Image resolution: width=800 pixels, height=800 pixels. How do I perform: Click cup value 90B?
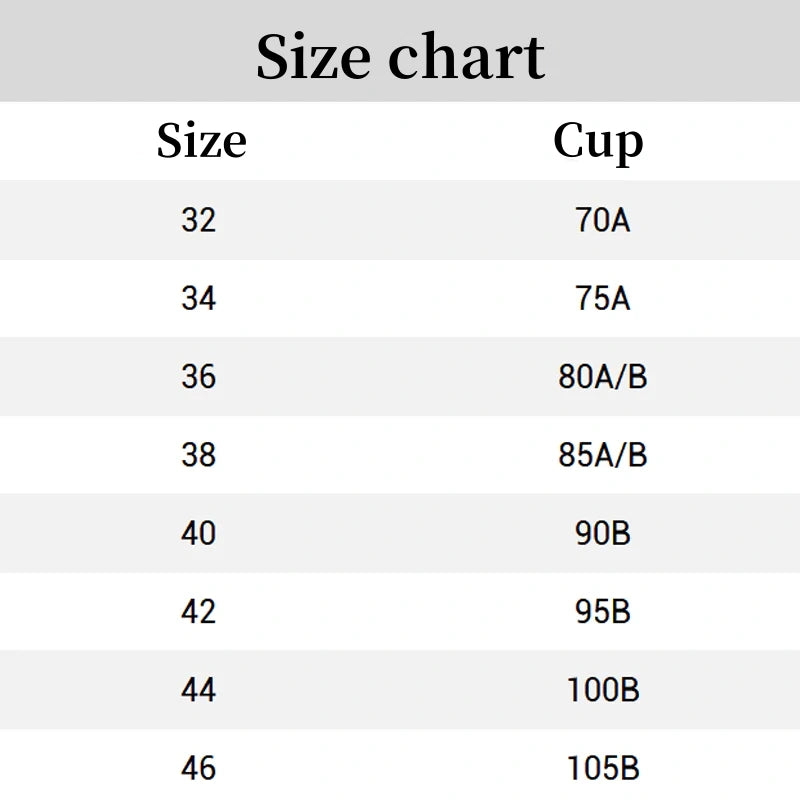[603, 533]
